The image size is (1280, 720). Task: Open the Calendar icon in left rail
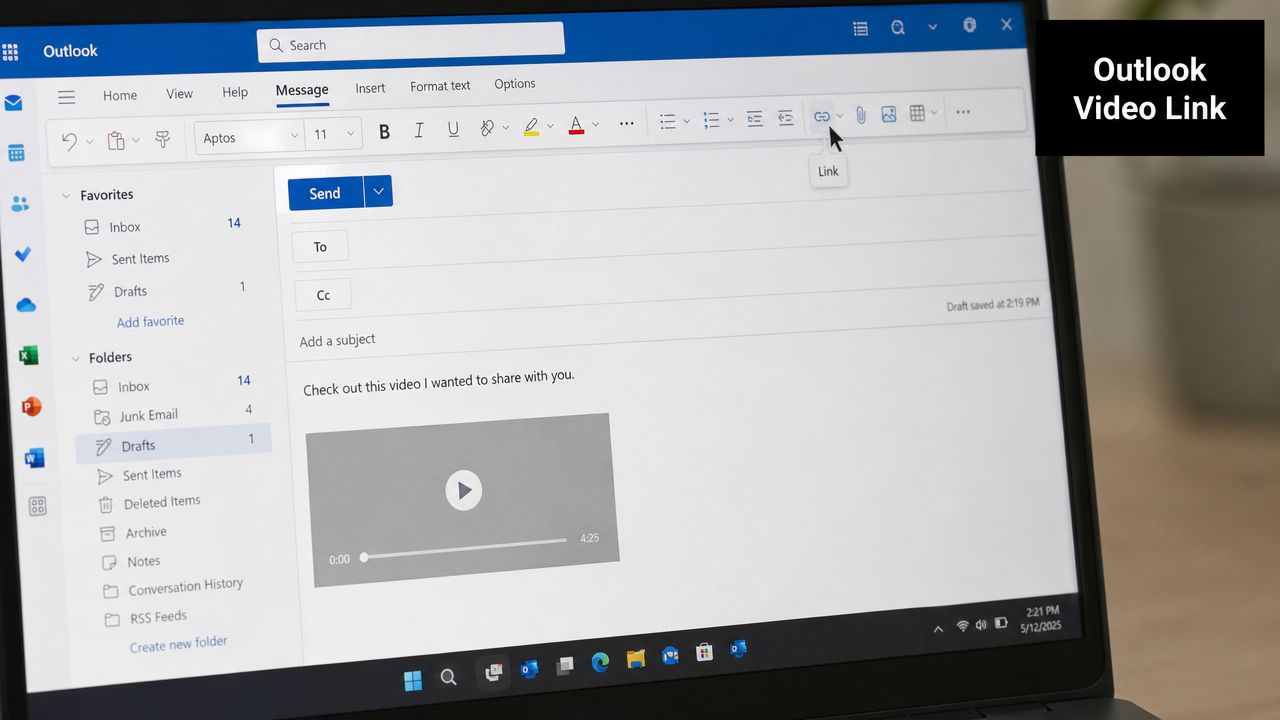(16, 153)
